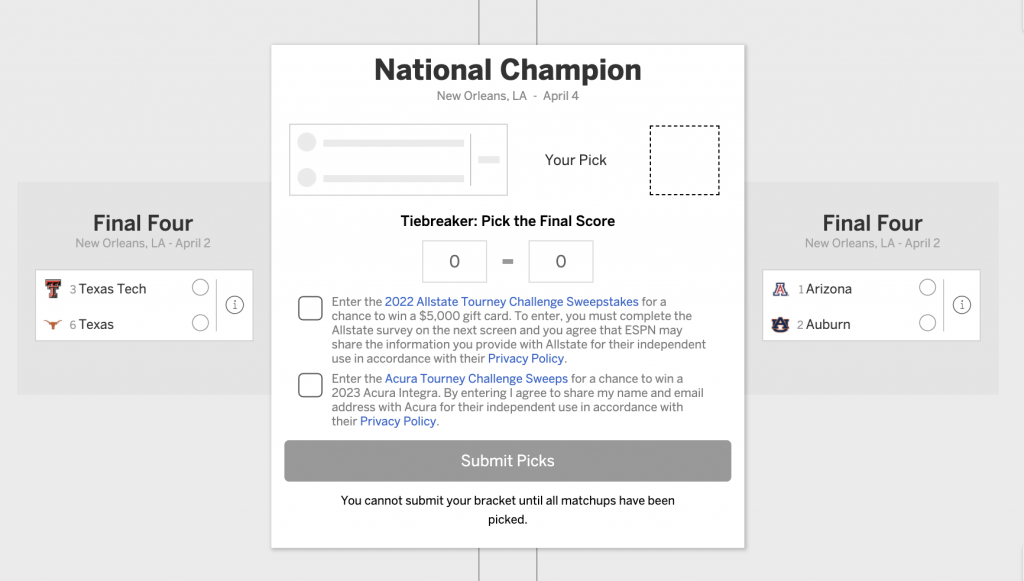This screenshot has width=1024, height=581.
Task: Click the Arizona Wildcats logo
Action: click(780, 289)
